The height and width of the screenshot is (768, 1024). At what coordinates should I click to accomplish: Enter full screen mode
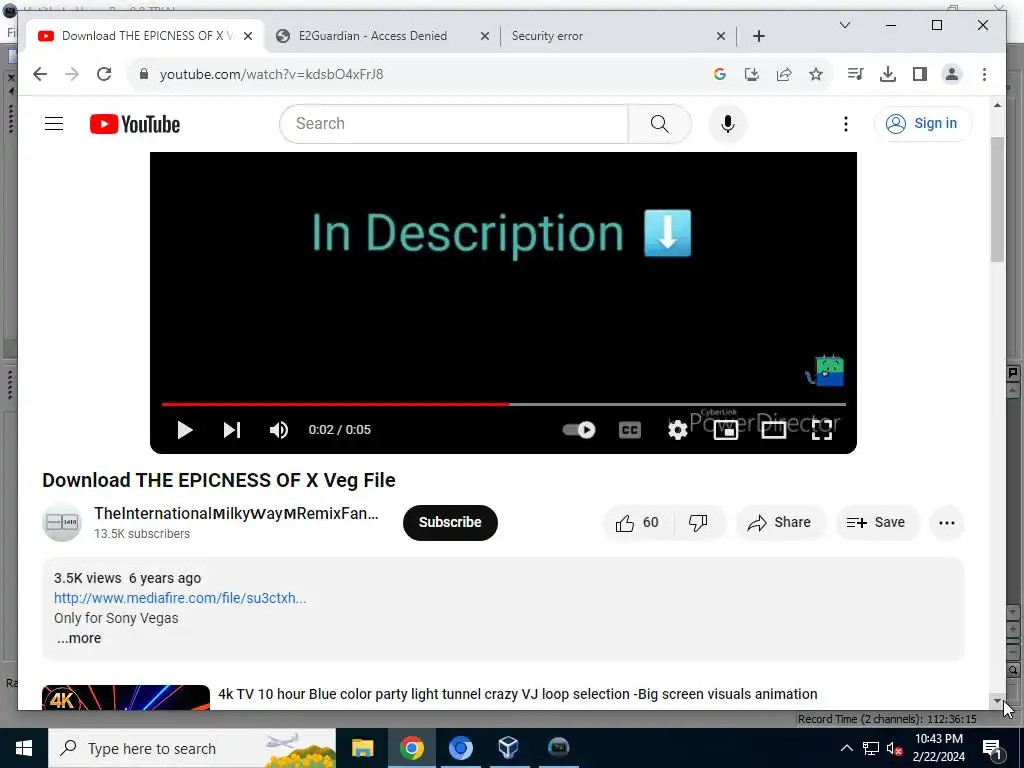[822, 430]
